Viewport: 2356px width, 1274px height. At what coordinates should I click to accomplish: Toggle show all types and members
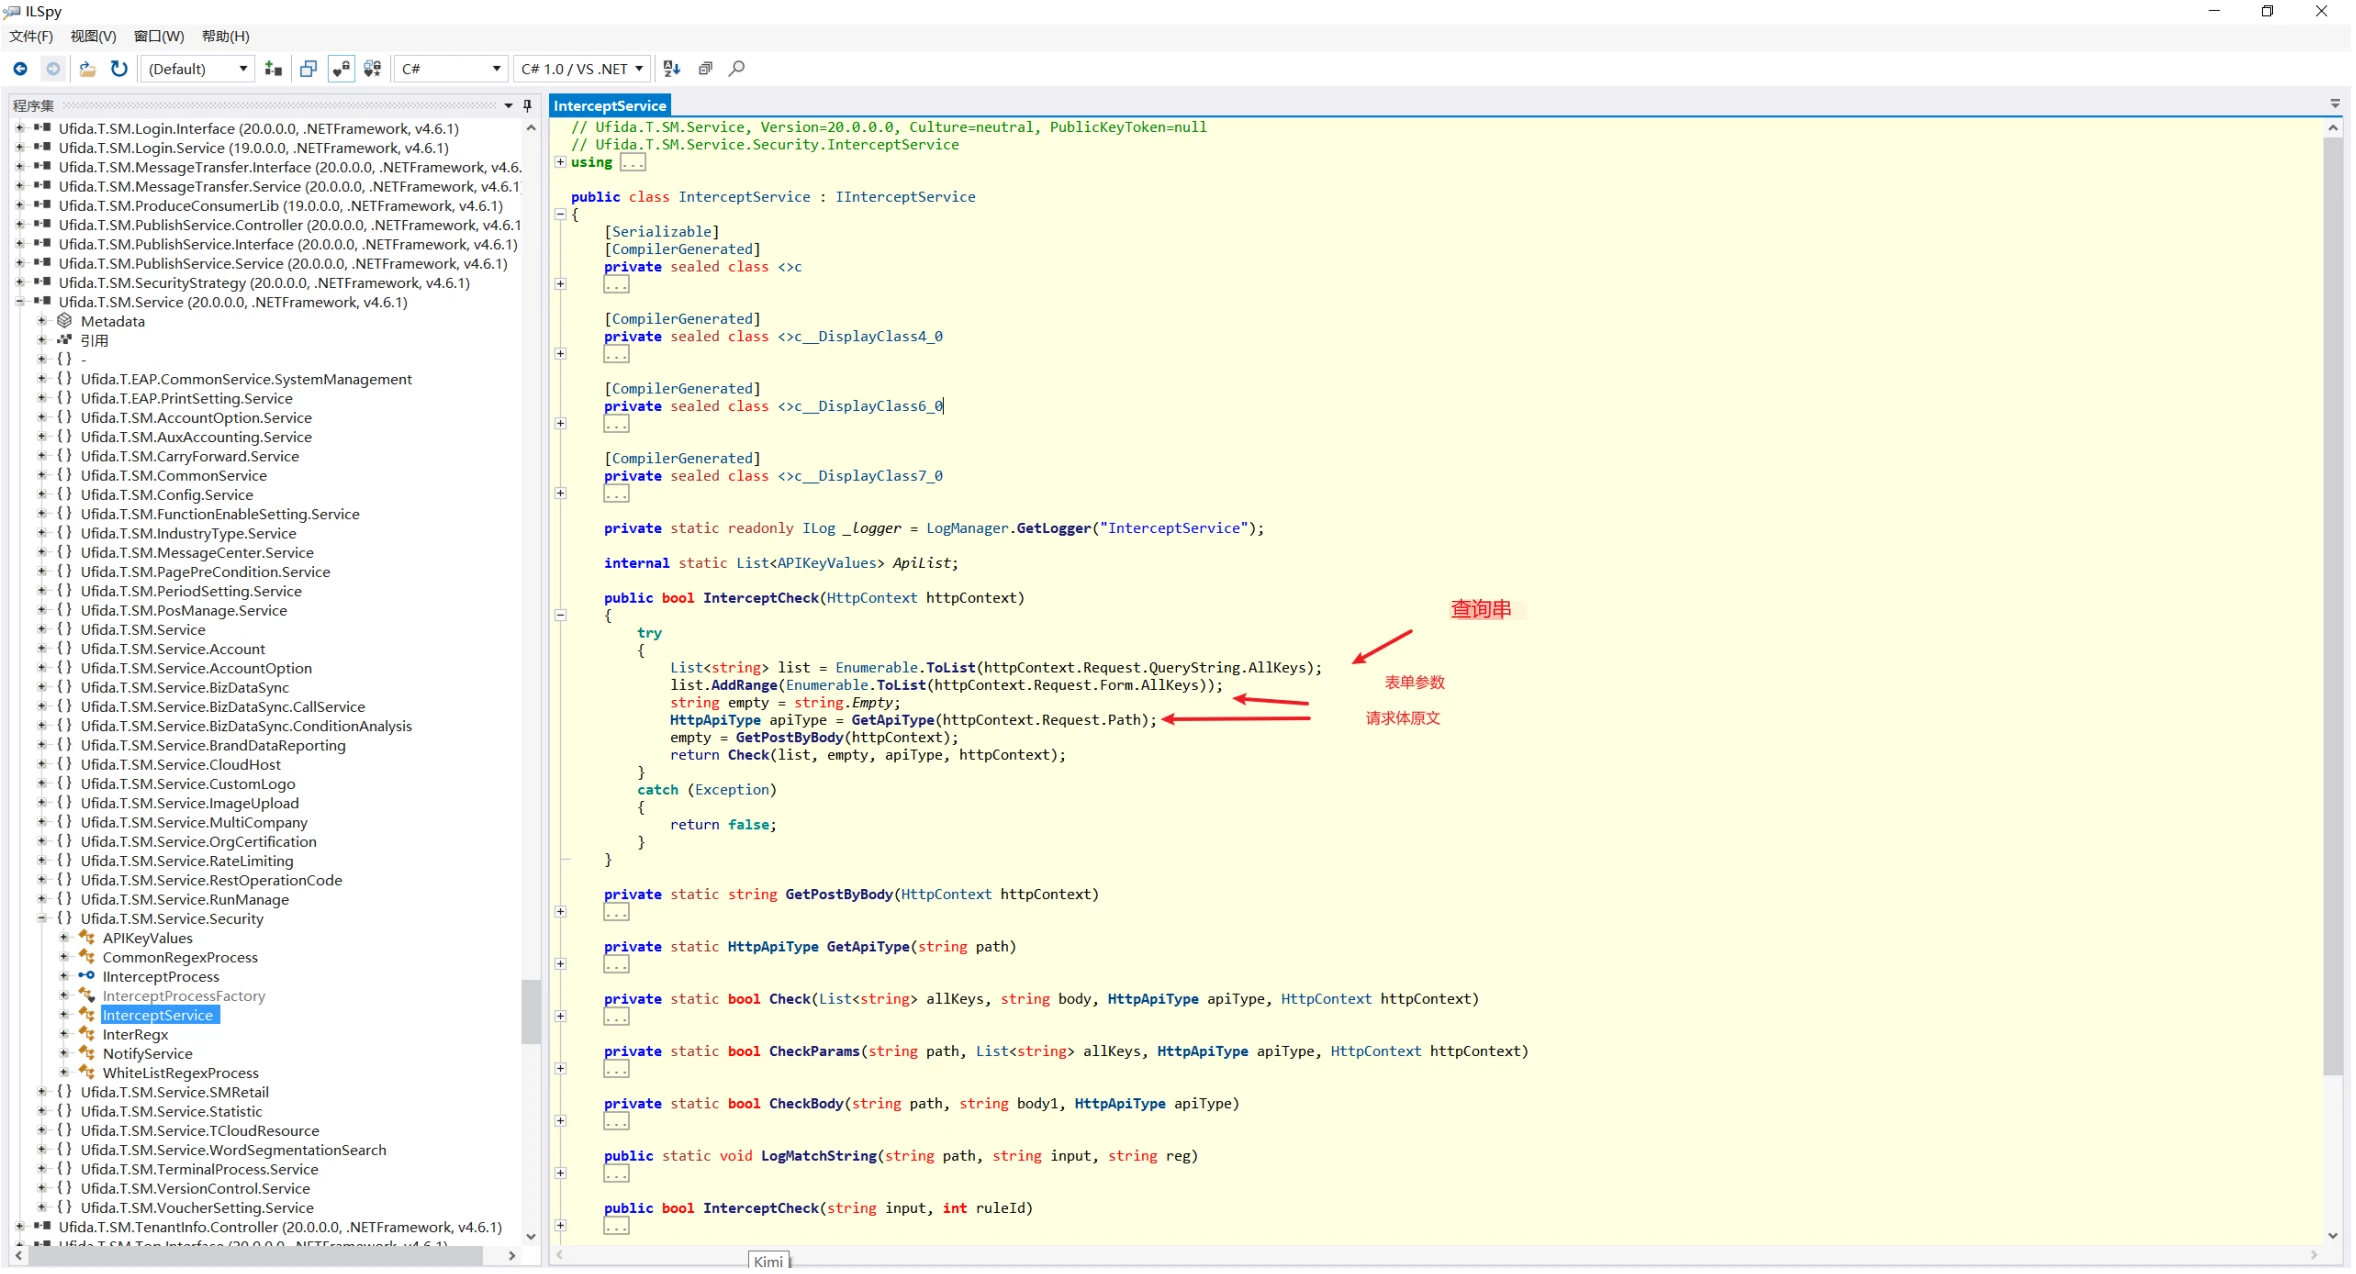[x=373, y=69]
